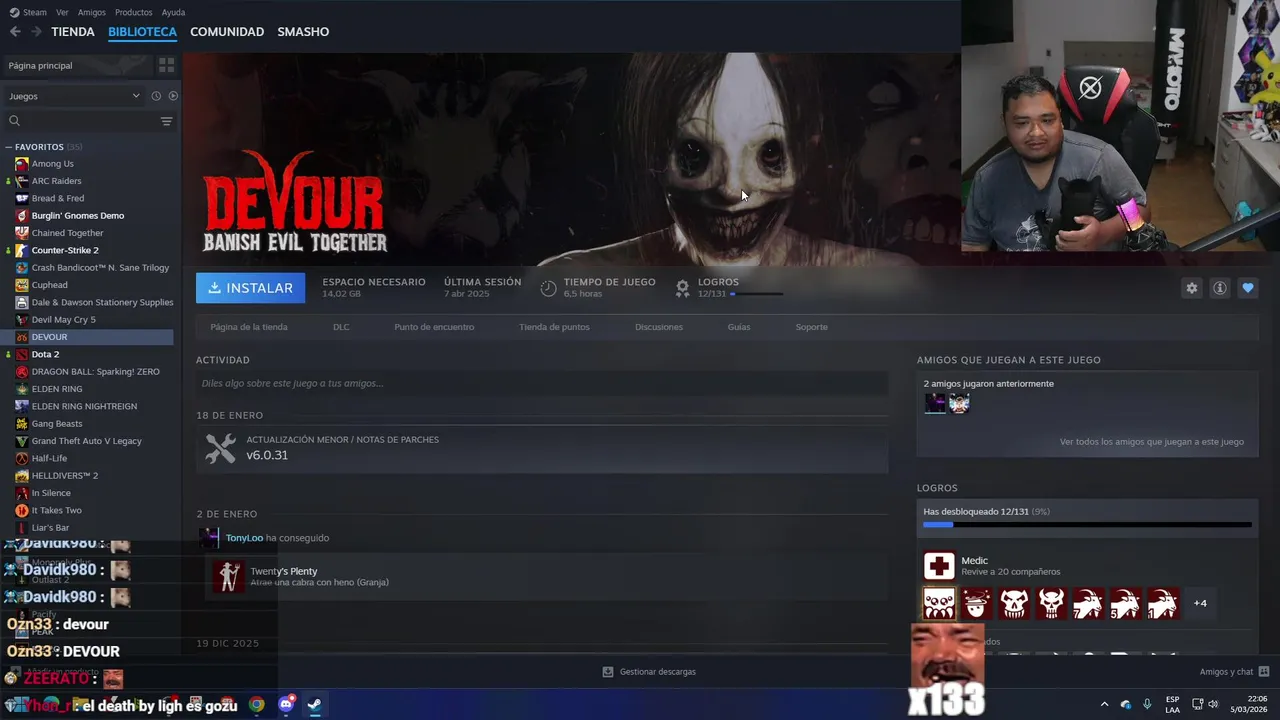Select the dizzy hat face achievement
Screen dimensions: 1280x720
click(977, 603)
